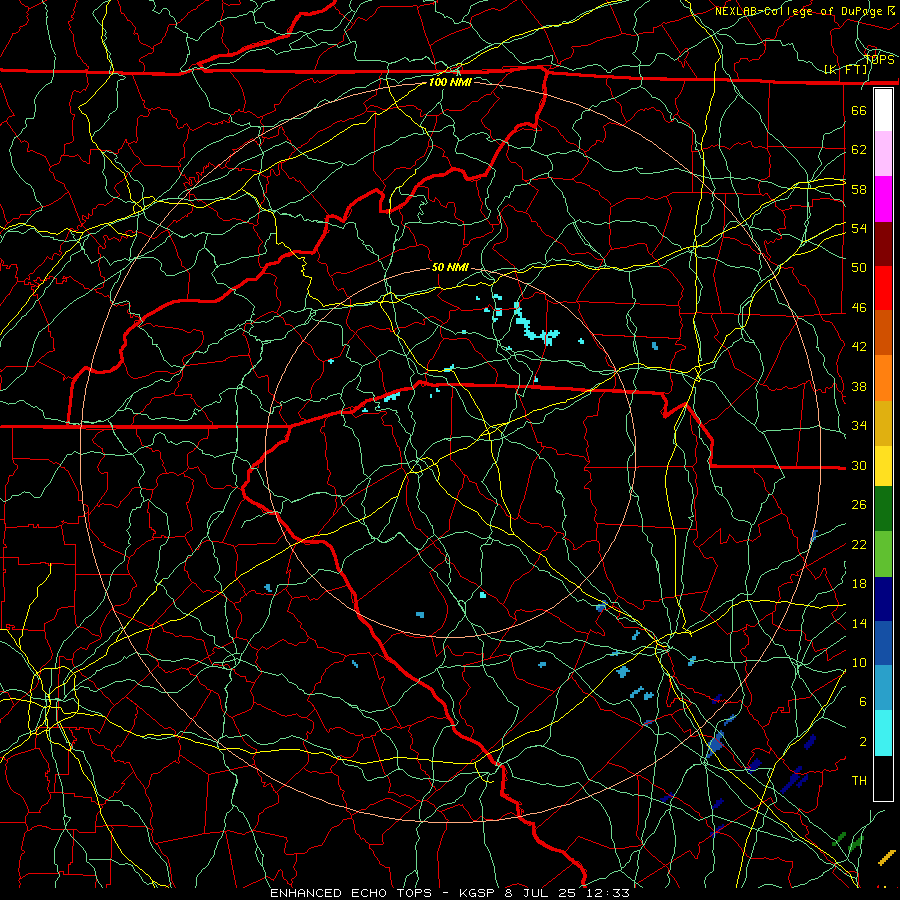Click the '50 NMI' range ring label

pyautogui.click(x=450, y=267)
